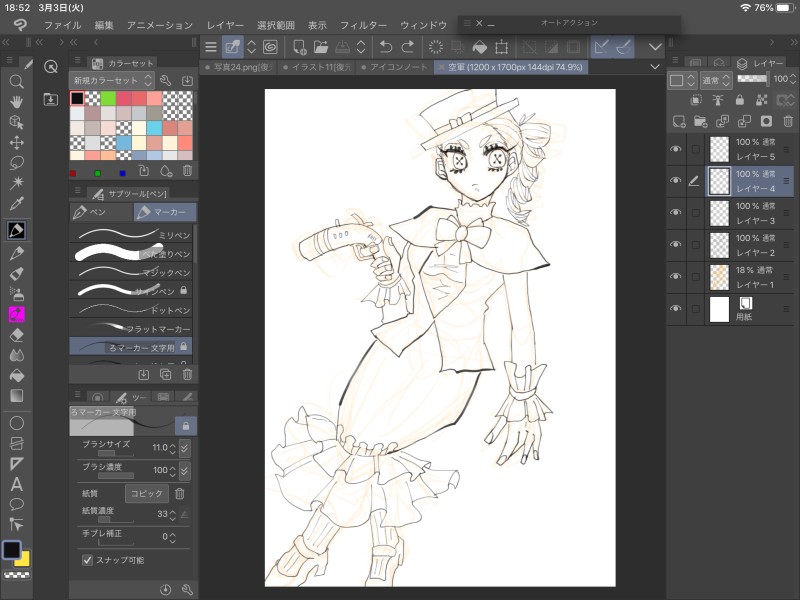Click the Fill icon in command bar
Viewport: 800px width, 600px height.
[480, 47]
